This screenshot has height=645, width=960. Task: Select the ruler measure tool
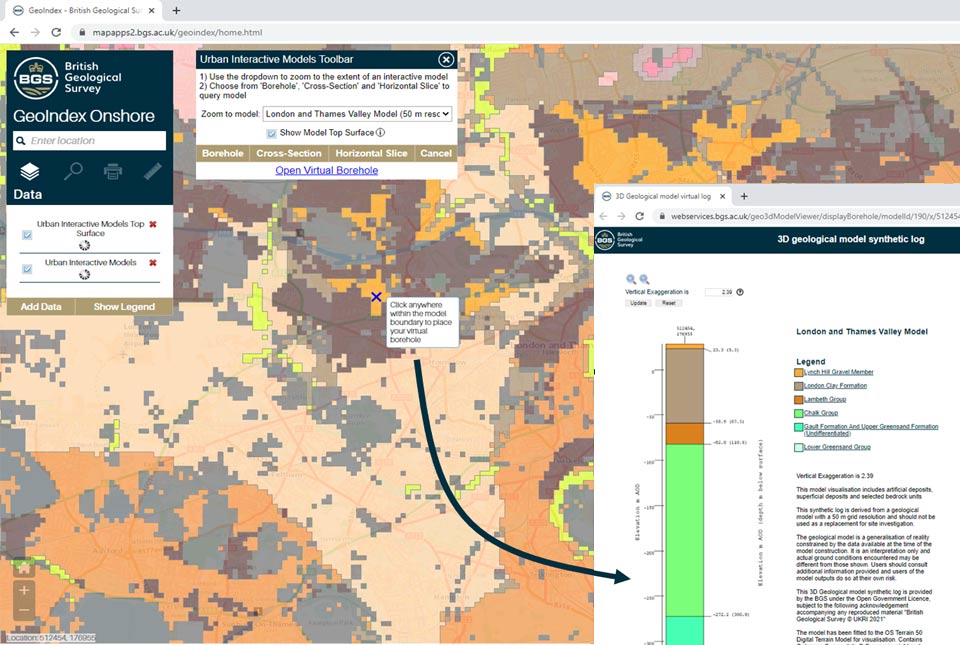click(x=152, y=171)
